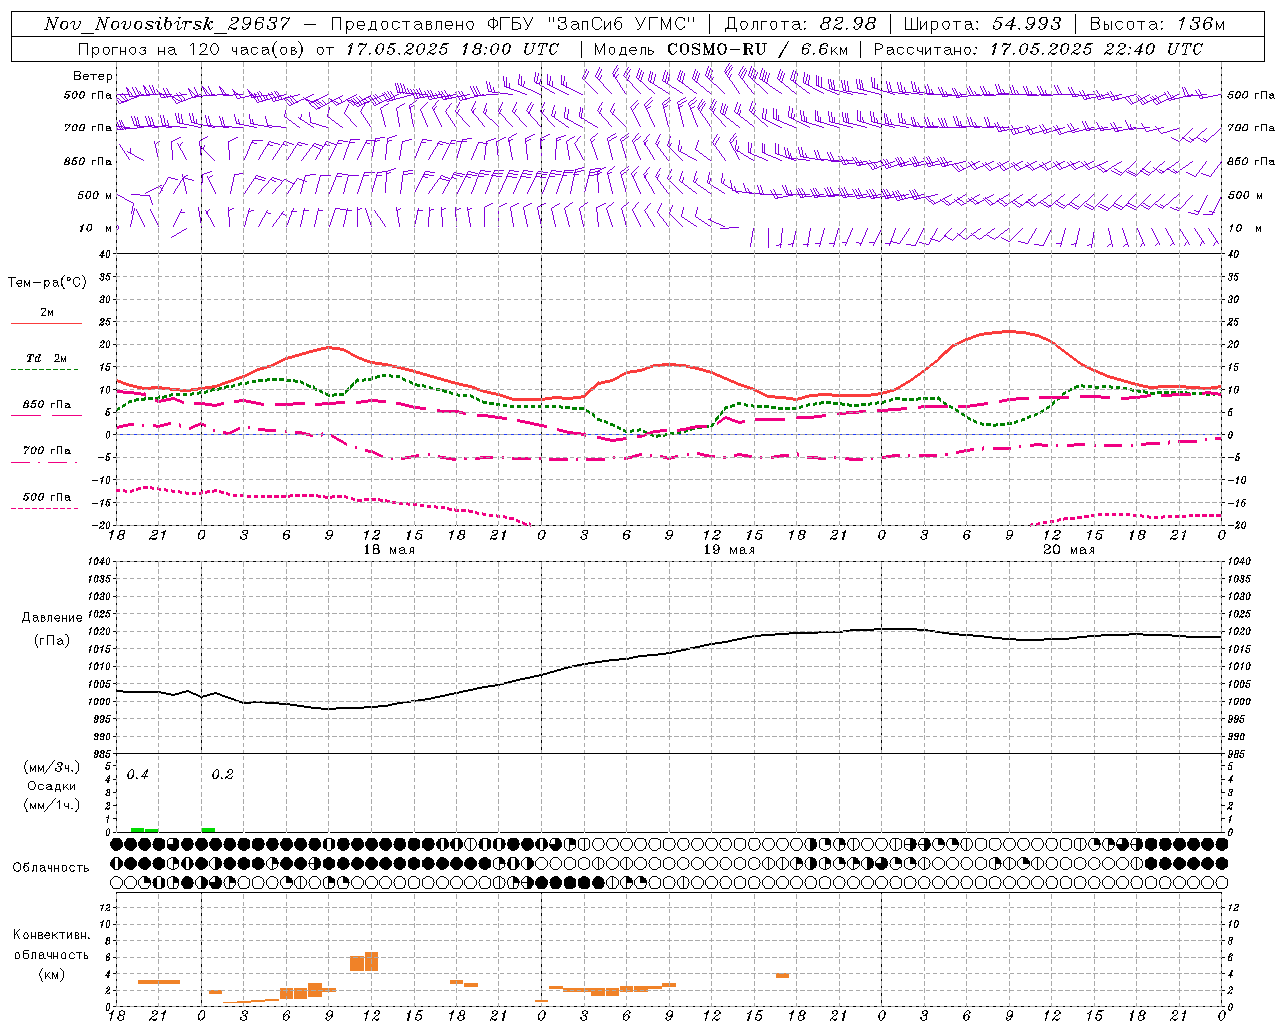This screenshot has height=1024, width=1280.
Task: Click the "Облачность" cloud cover label
Action: (x=51, y=867)
